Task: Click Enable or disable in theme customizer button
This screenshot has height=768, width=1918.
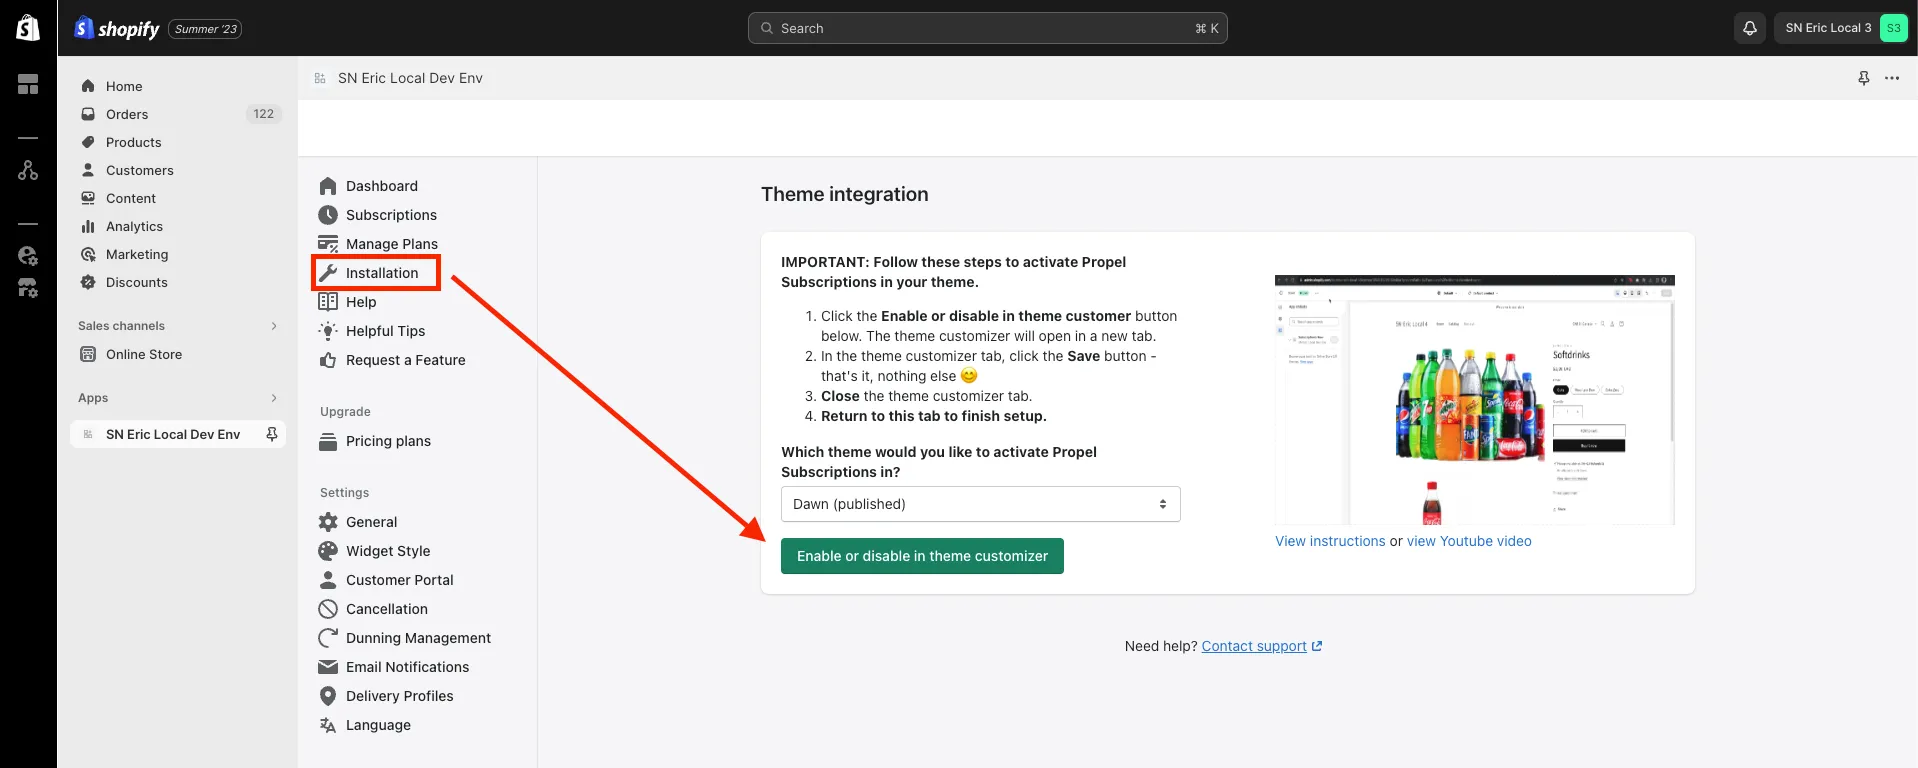Action: (922, 556)
